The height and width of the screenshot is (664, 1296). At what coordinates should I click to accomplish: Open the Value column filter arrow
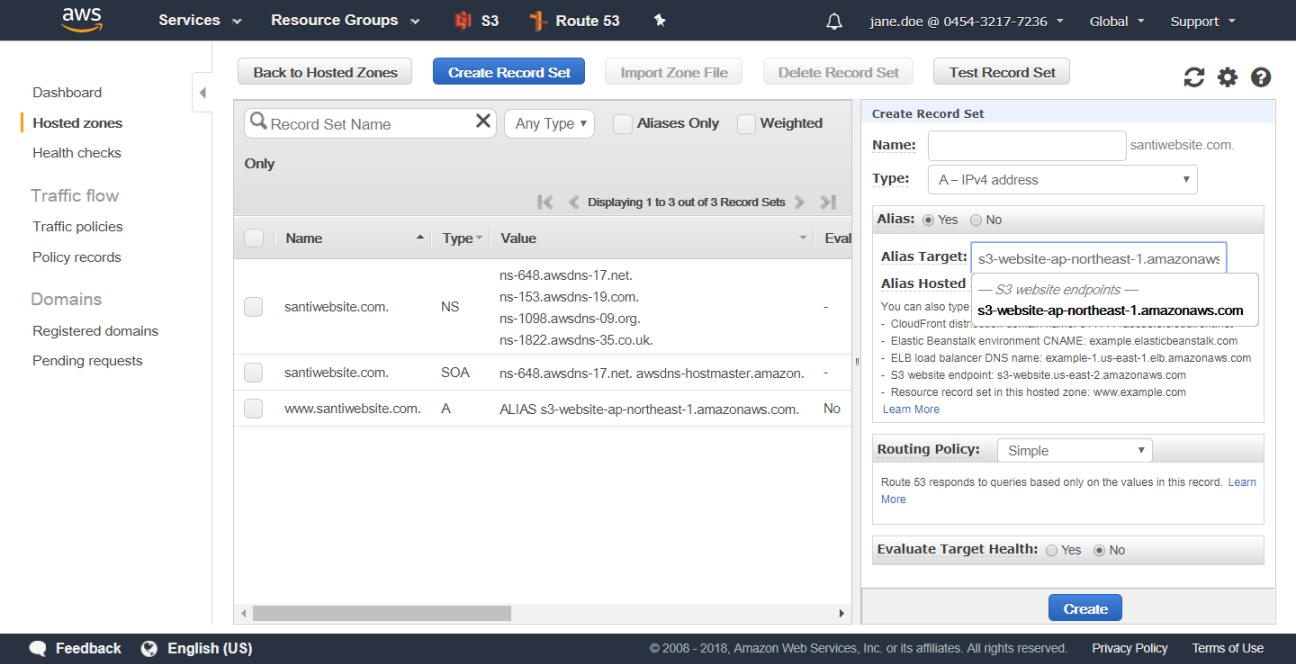803,238
